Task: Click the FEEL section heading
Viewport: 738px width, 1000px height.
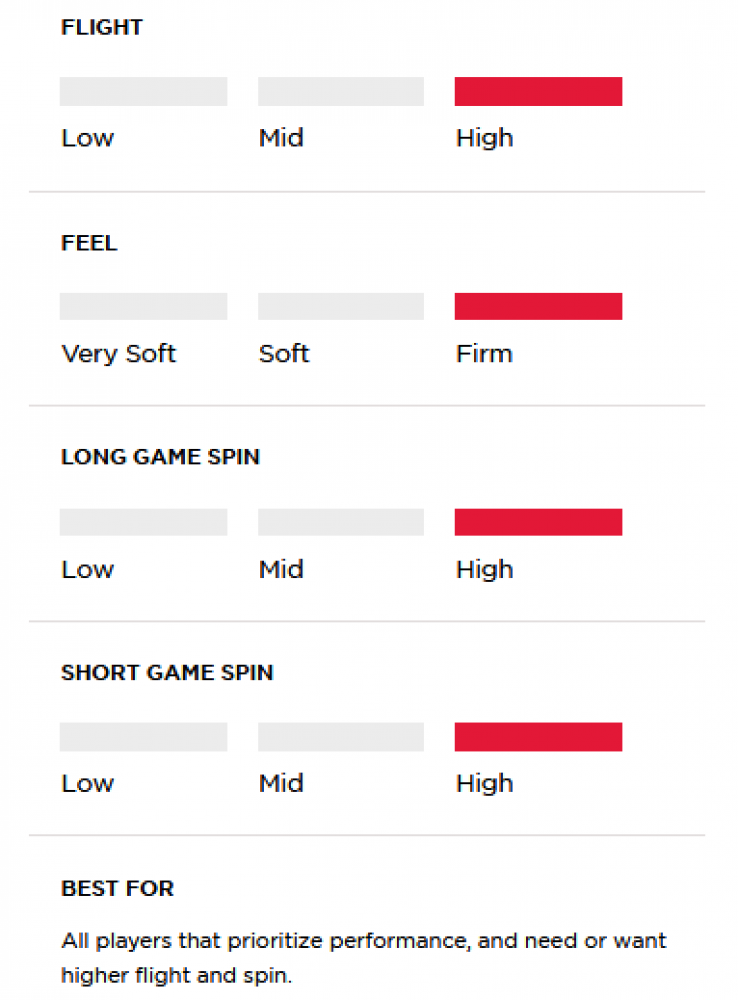Action: (x=89, y=243)
